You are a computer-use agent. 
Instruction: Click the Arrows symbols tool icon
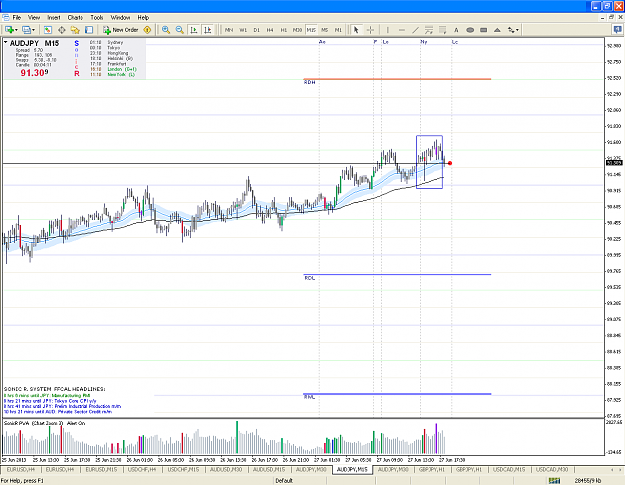click(x=511, y=30)
